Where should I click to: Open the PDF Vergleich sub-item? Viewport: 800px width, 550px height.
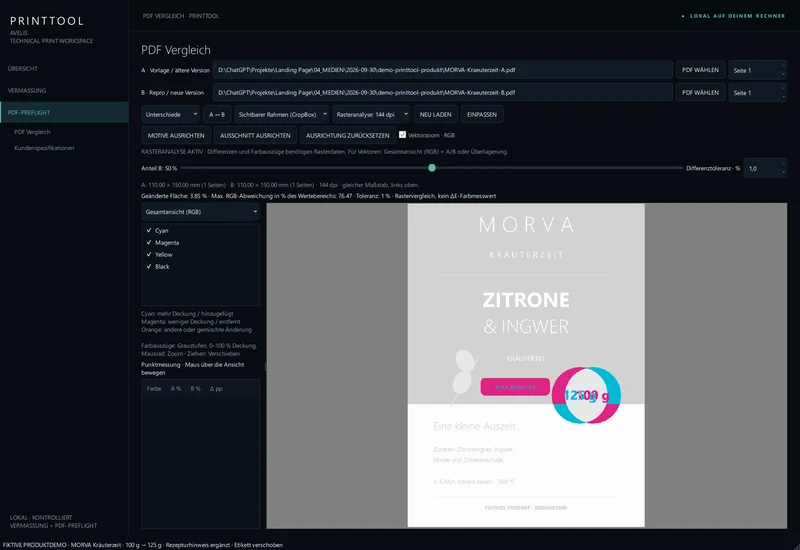point(32,132)
